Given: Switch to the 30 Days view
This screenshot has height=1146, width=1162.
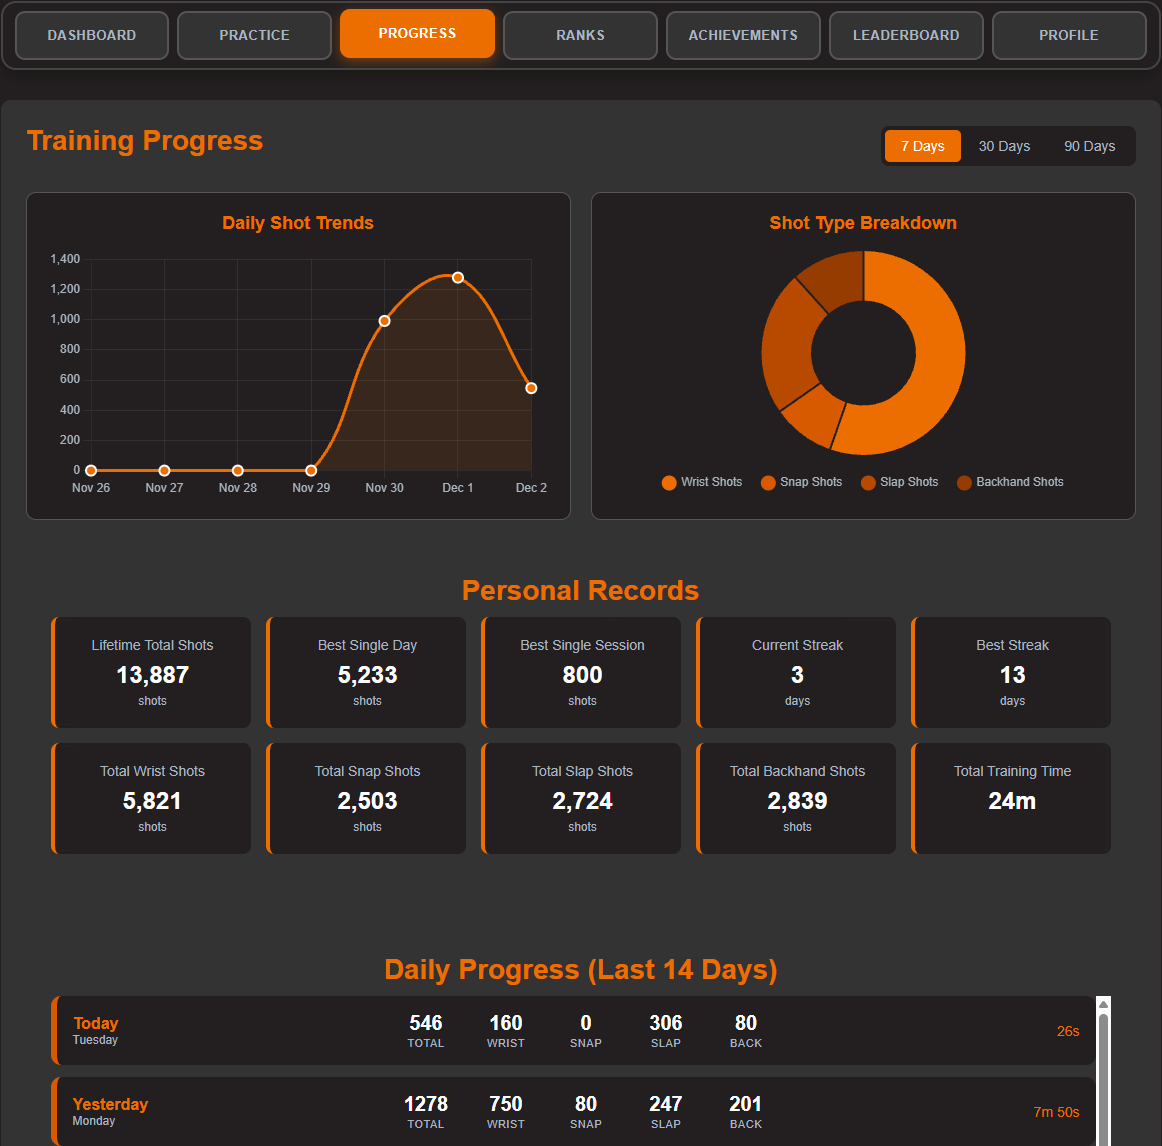Looking at the screenshot, I should pyautogui.click(x=1004, y=145).
